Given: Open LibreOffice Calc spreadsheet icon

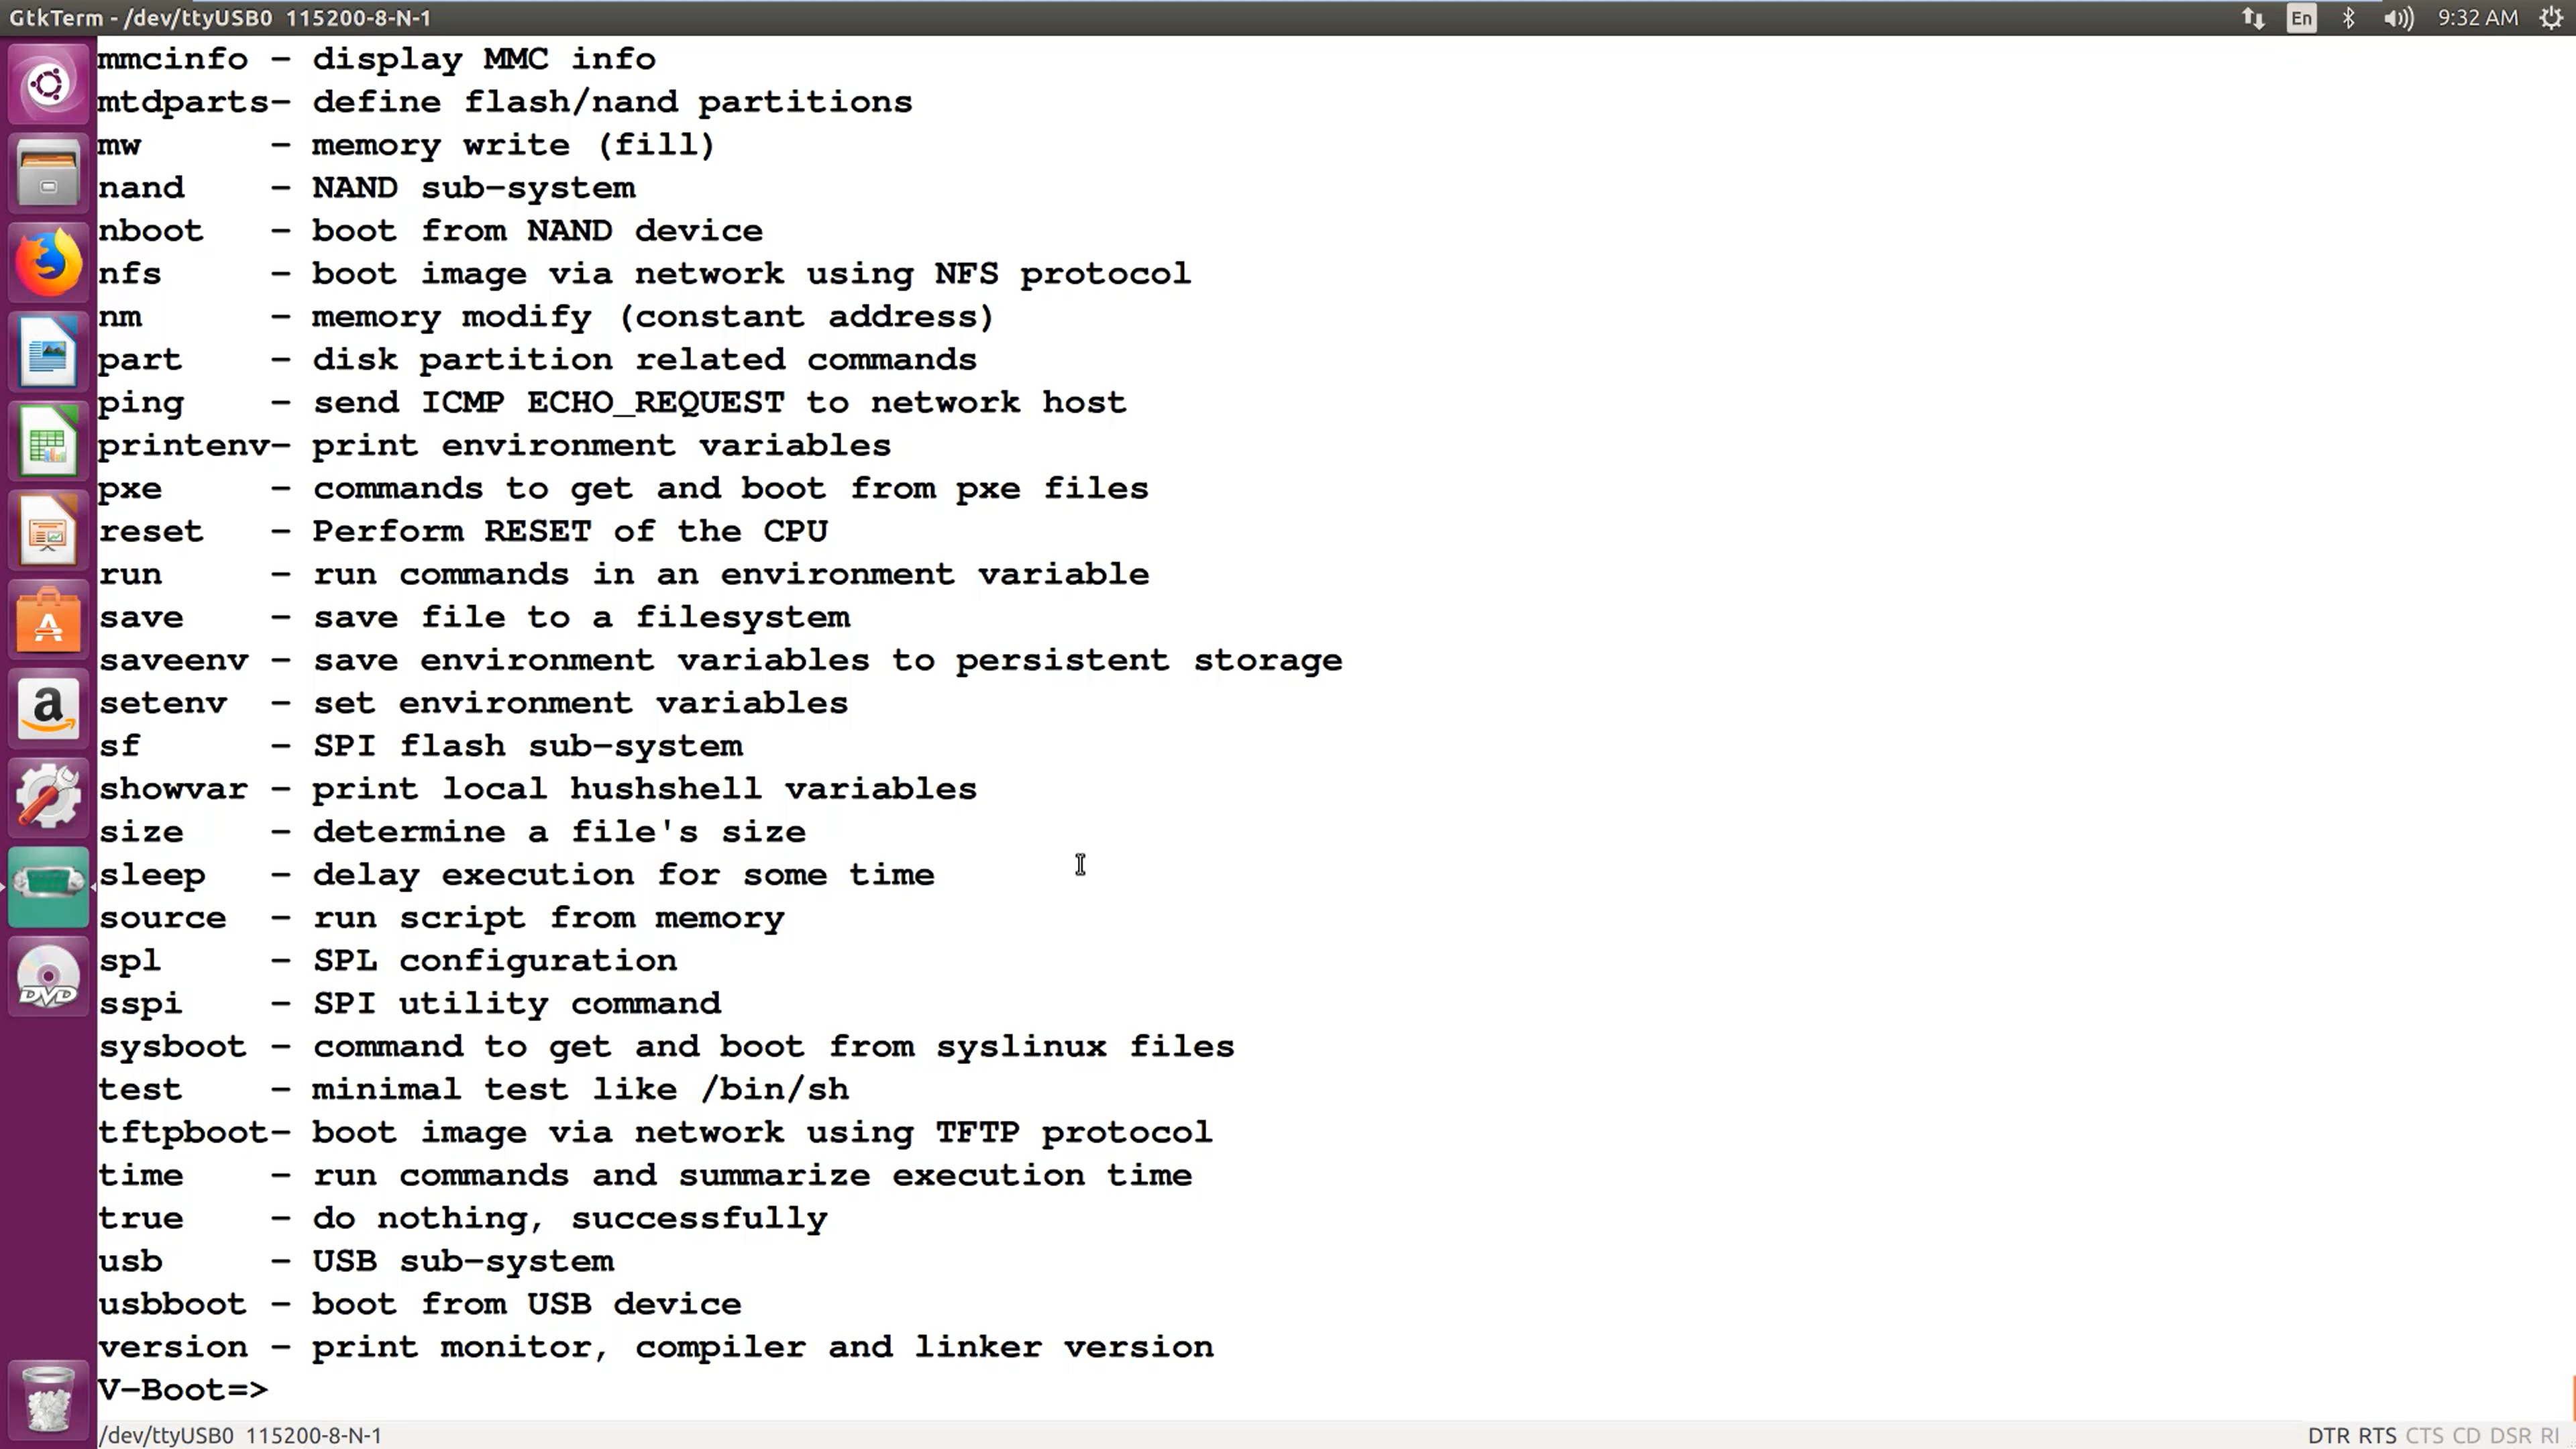Looking at the screenshot, I should [48, 441].
